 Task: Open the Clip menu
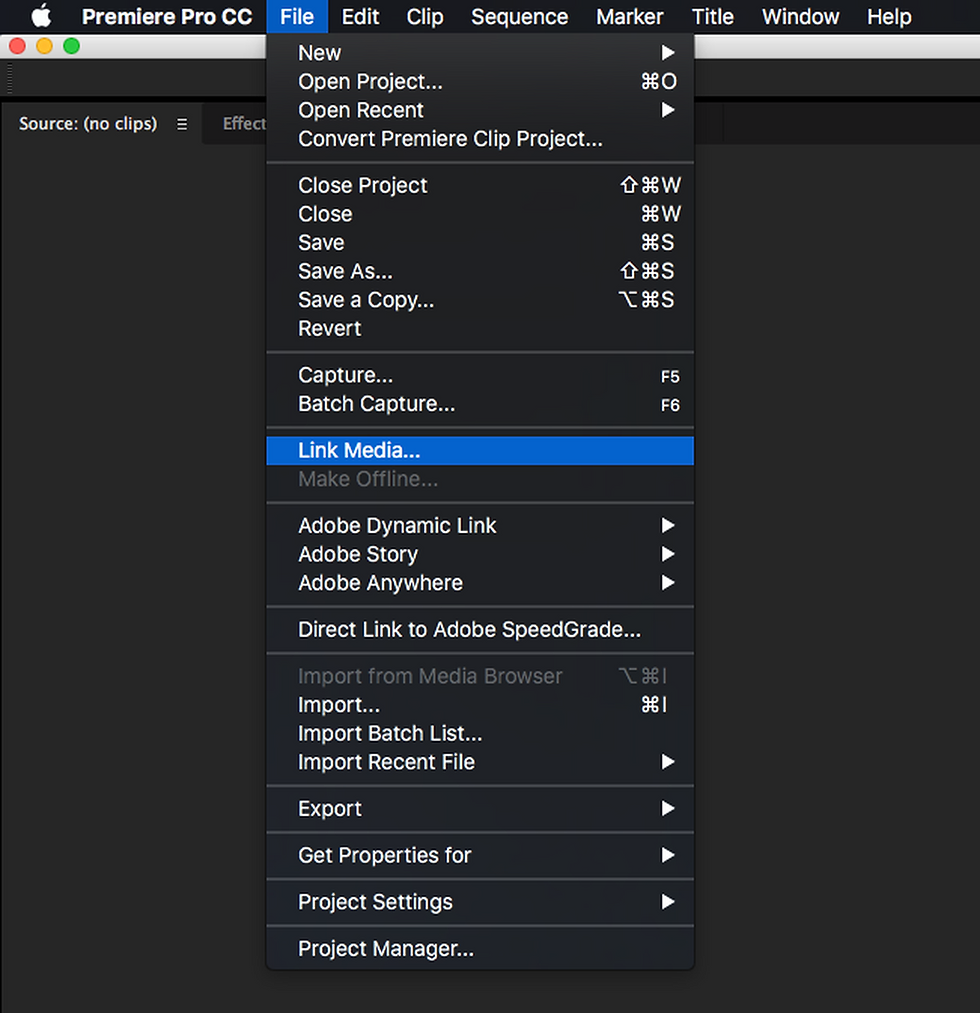pyautogui.click(x=424, y=16)
